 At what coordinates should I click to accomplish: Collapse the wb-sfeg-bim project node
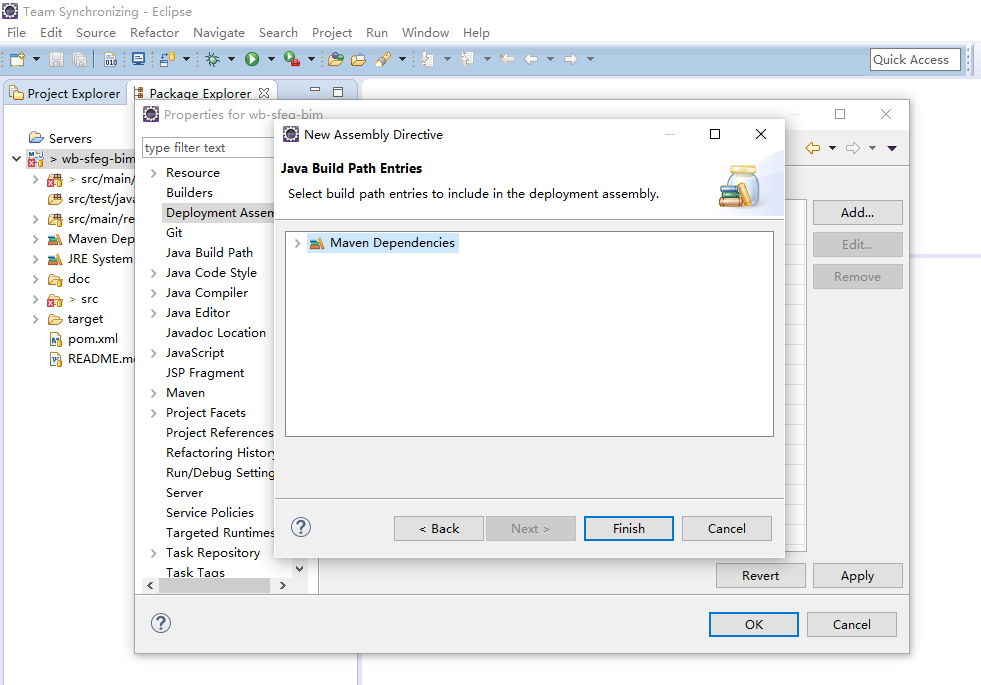pos(16,159)
